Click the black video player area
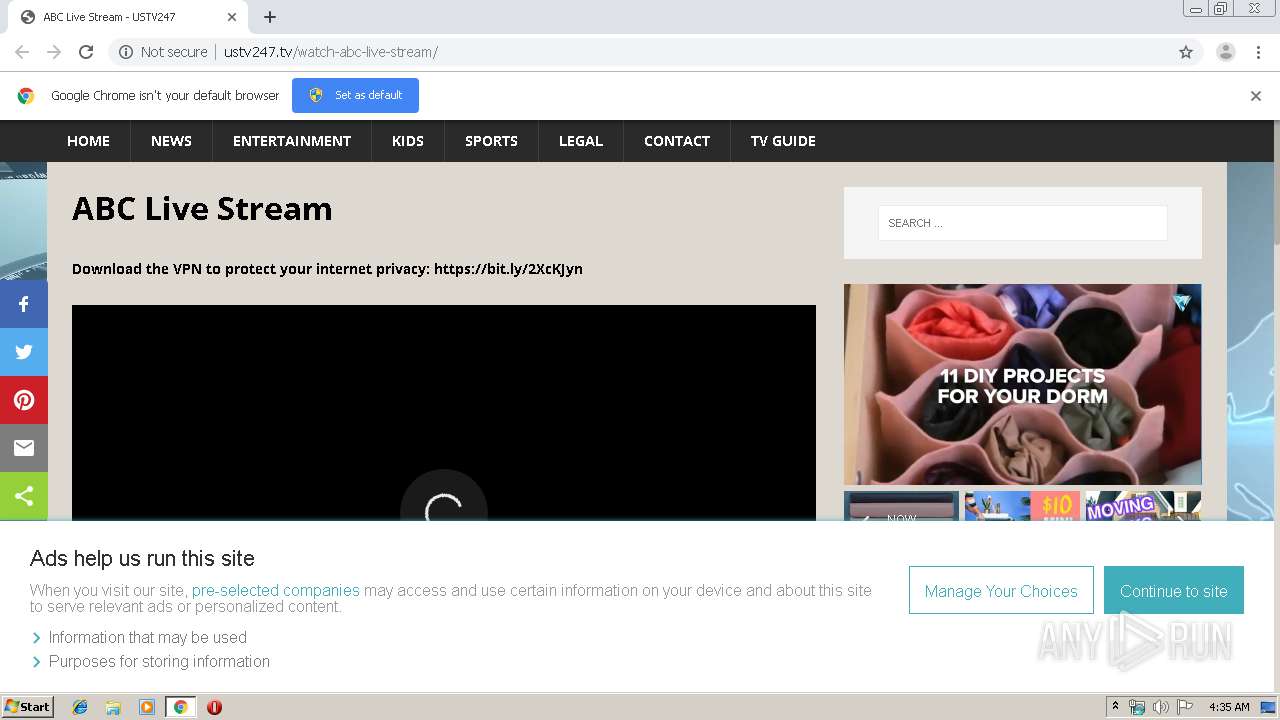Image resolution: width=1280 pixels, height=720 pixels. click(444, 412)
